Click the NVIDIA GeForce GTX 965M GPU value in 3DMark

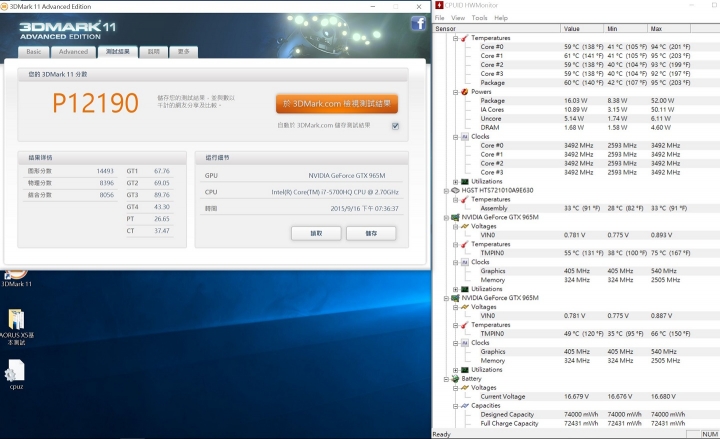pyautogui.click(x=347, y=176)
